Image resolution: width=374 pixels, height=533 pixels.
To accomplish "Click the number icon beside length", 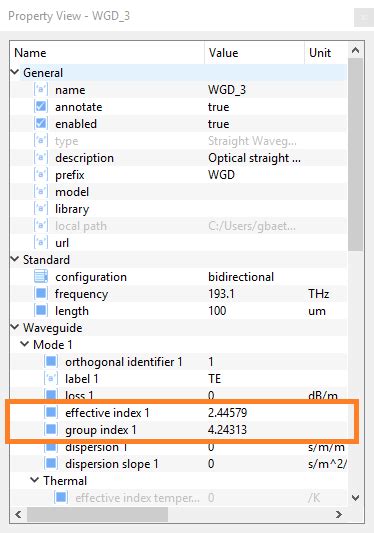I will 41,310.
